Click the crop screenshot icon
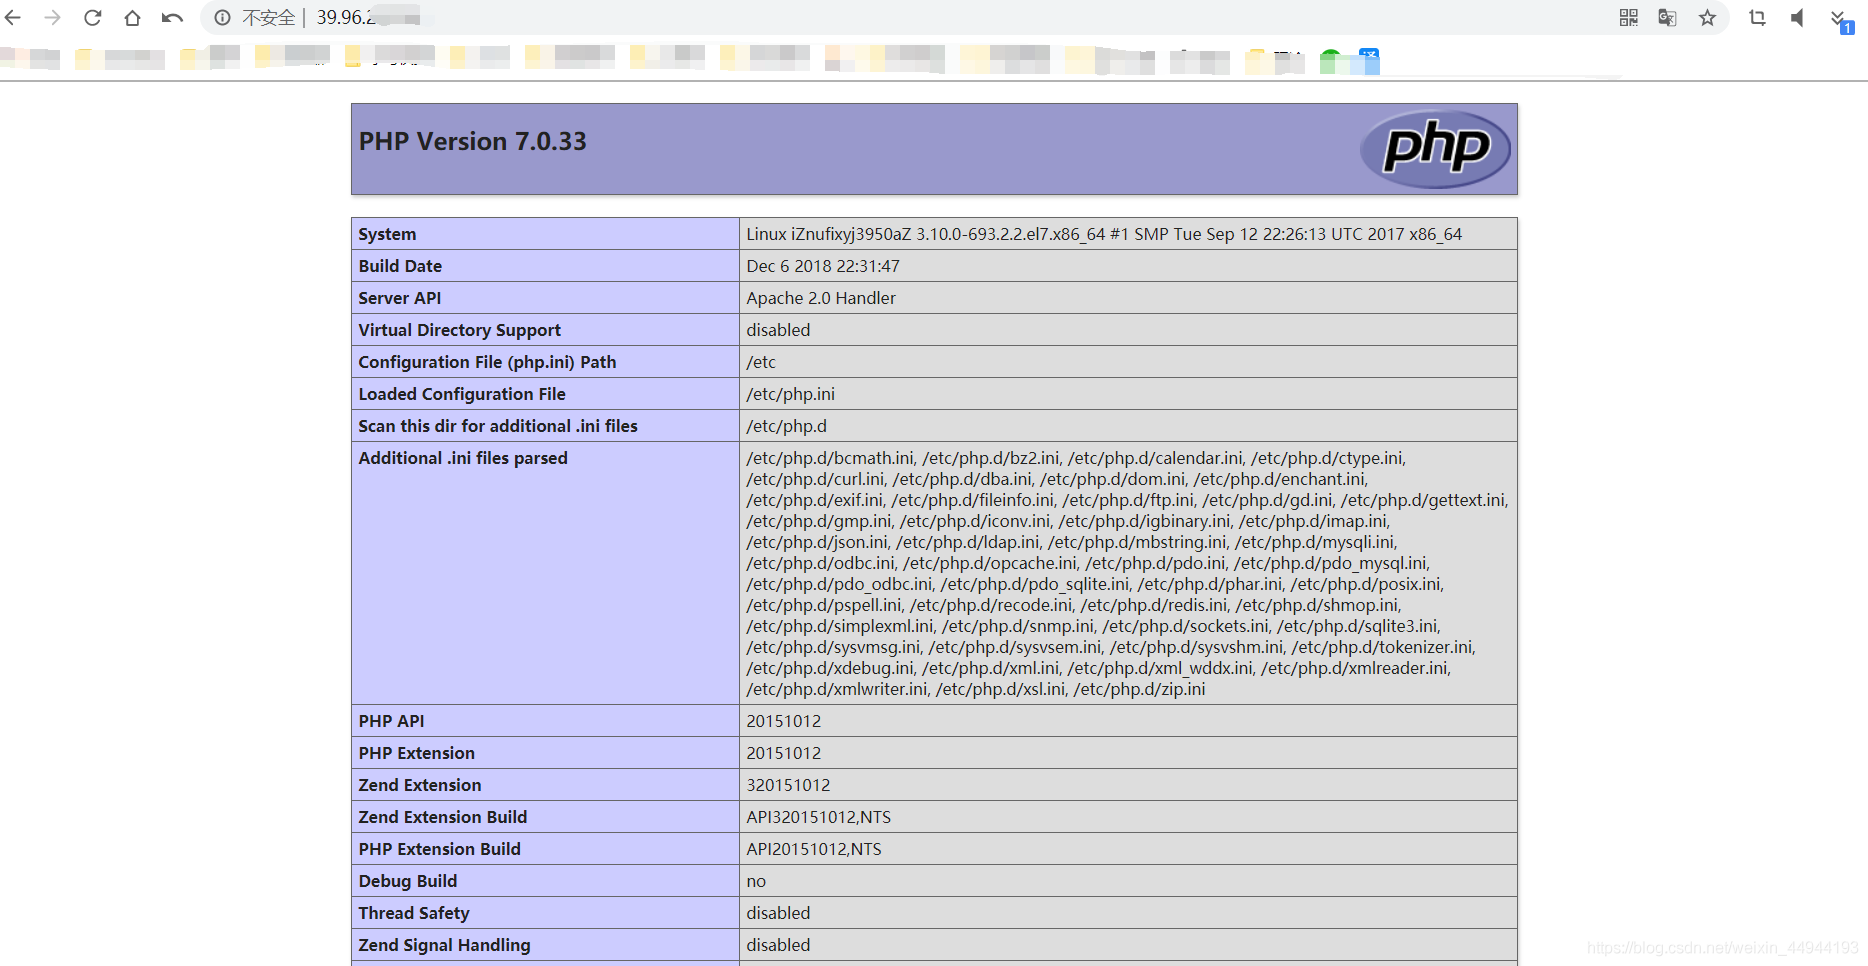Image resolution: width=1868 pixels, height=966 pixels. point(1757,18)
